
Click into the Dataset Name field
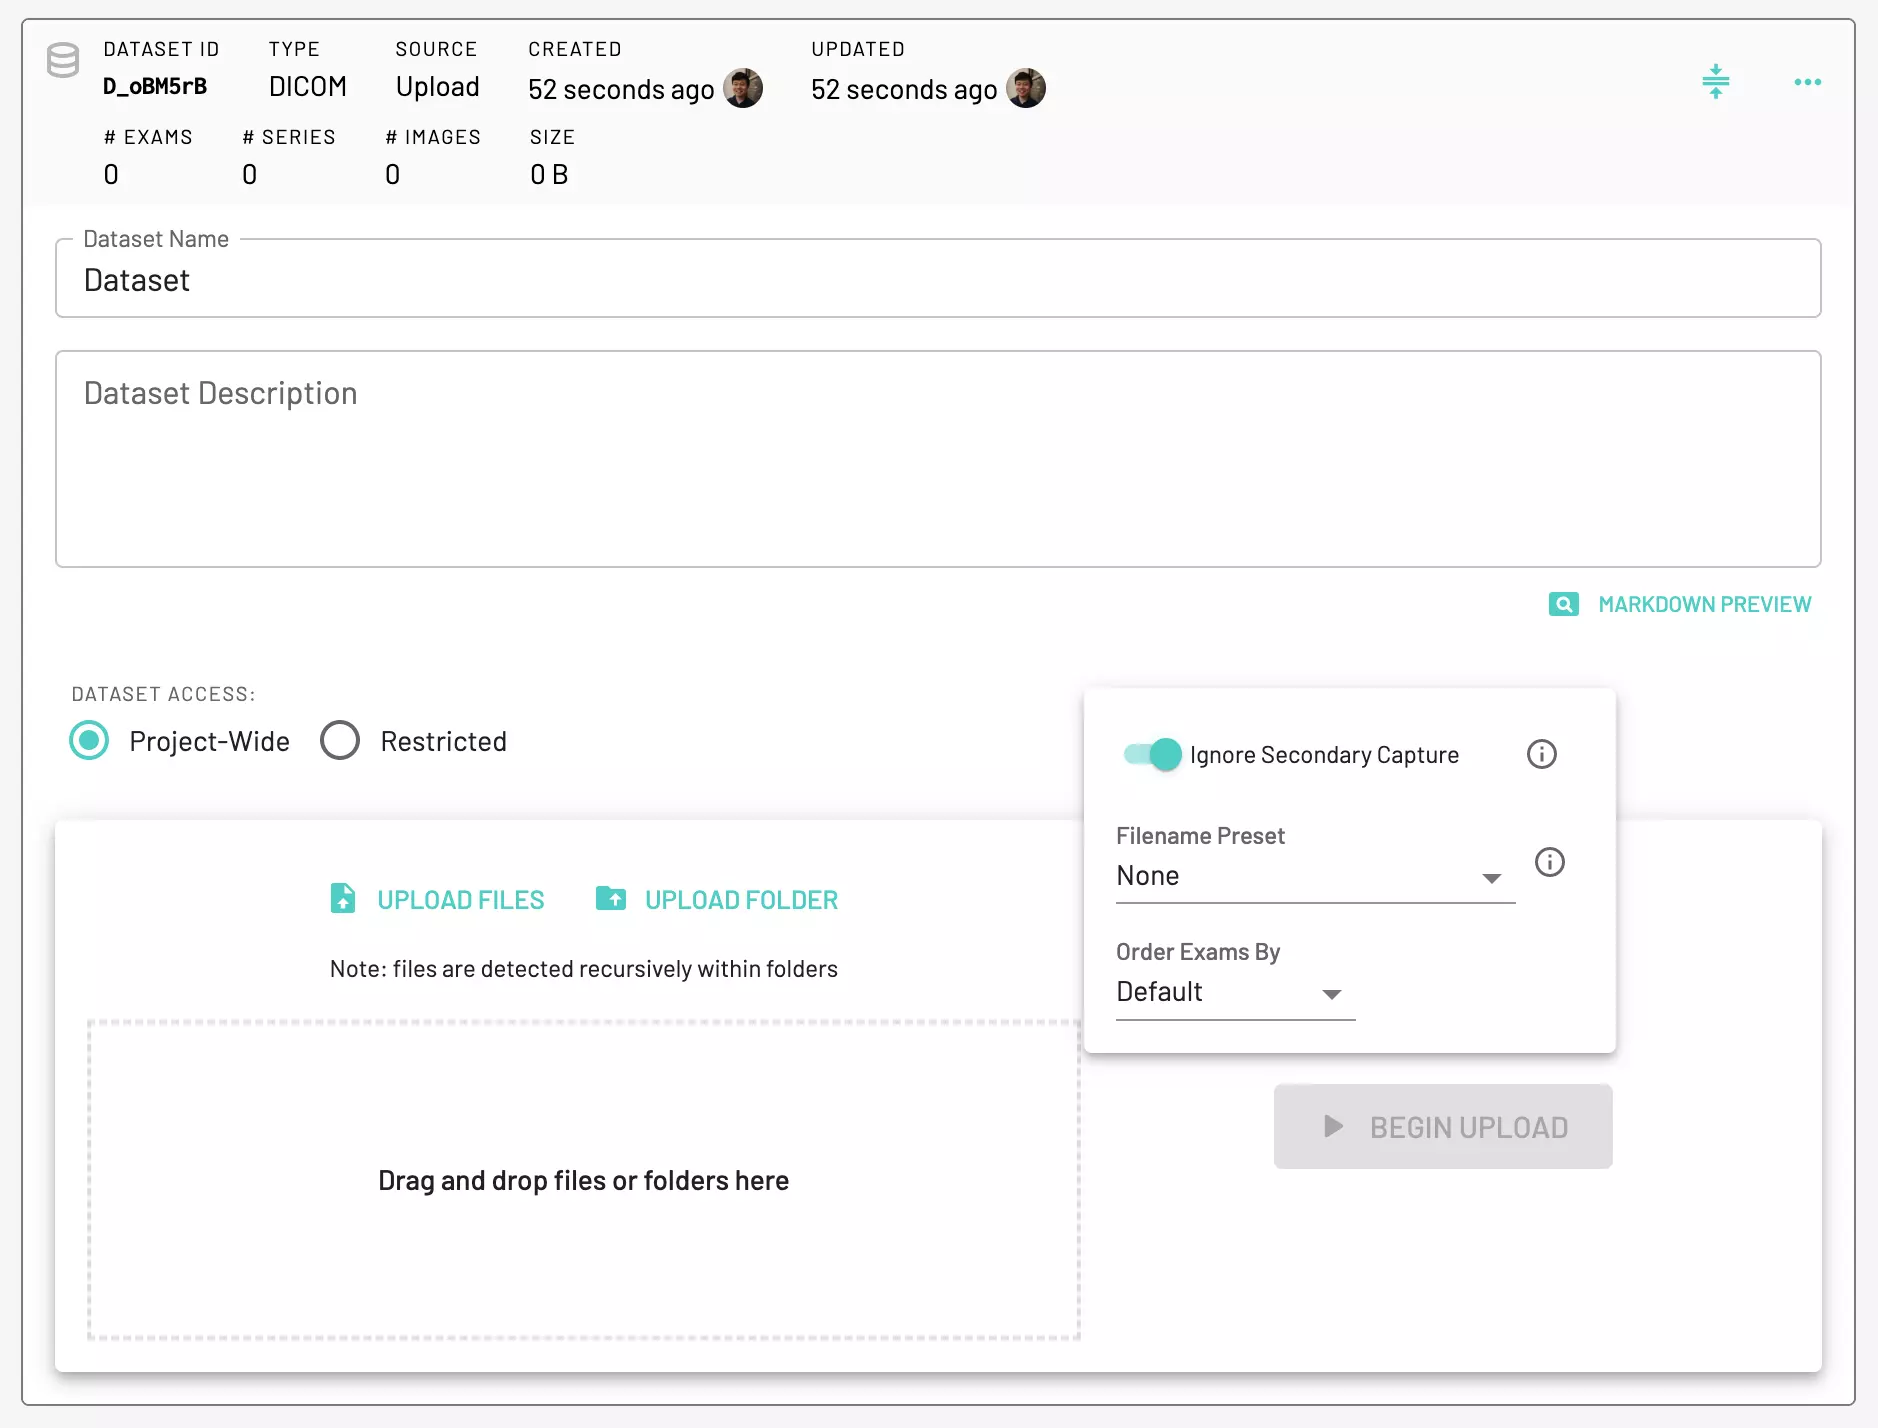click(x=937, y=280)
